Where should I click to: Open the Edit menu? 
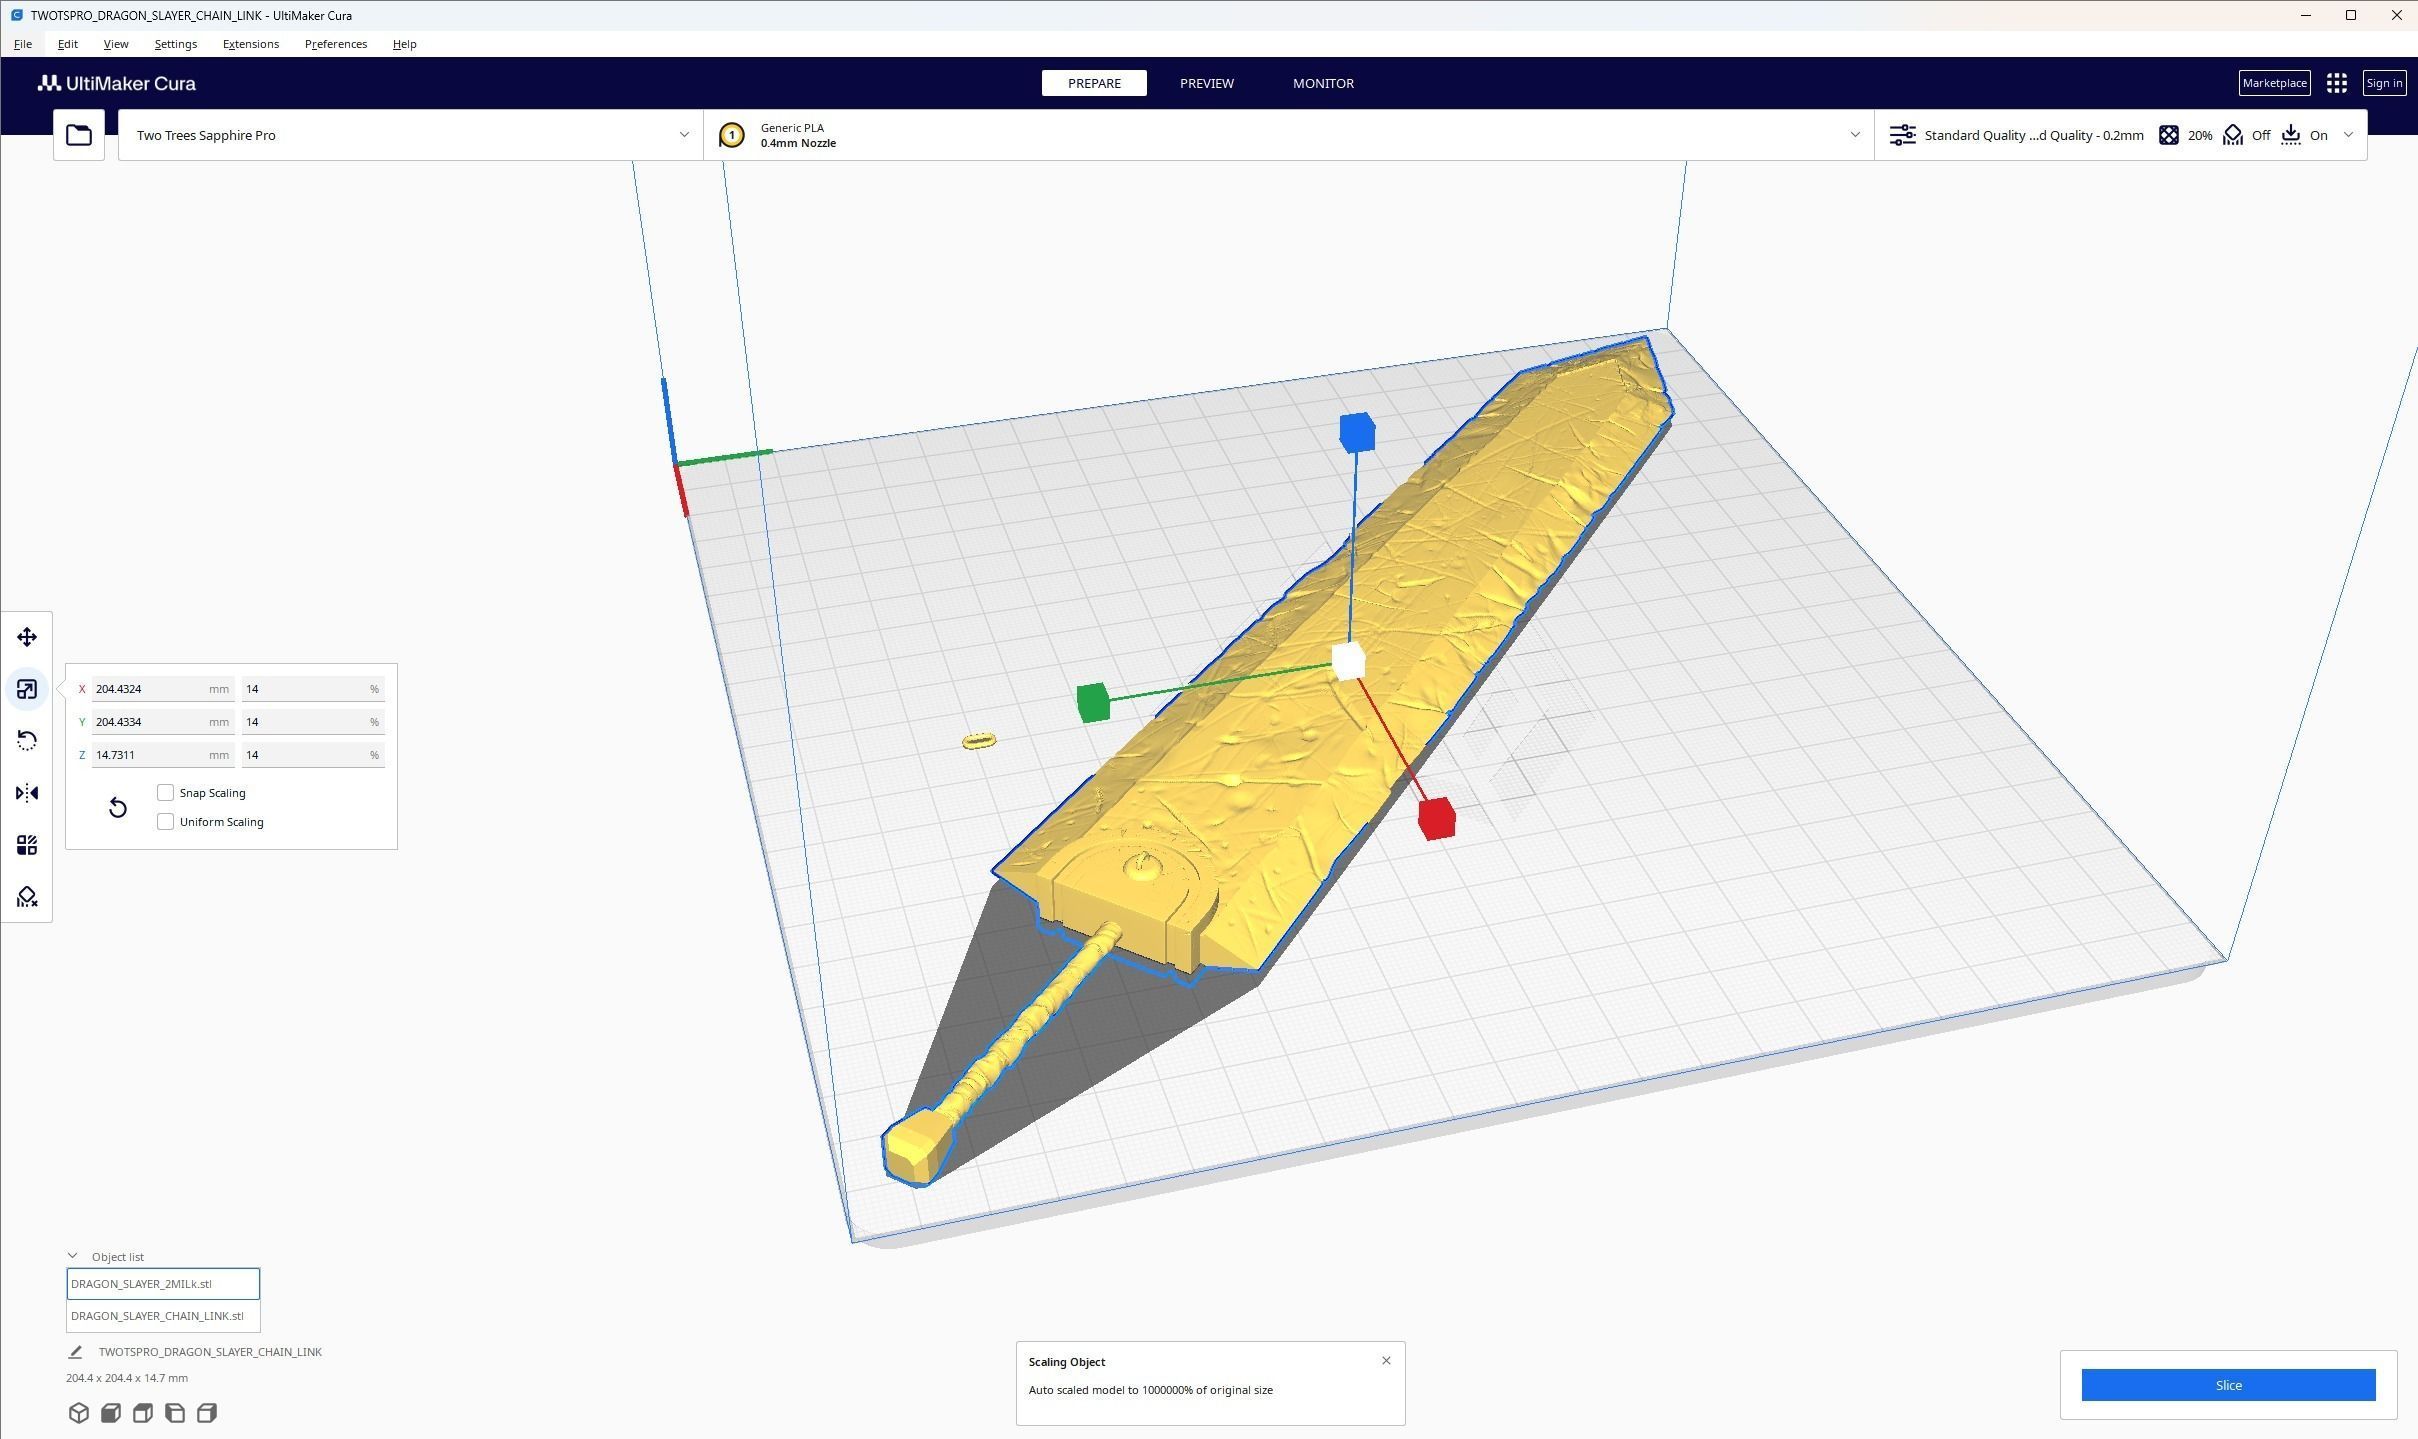coord(68,44)
